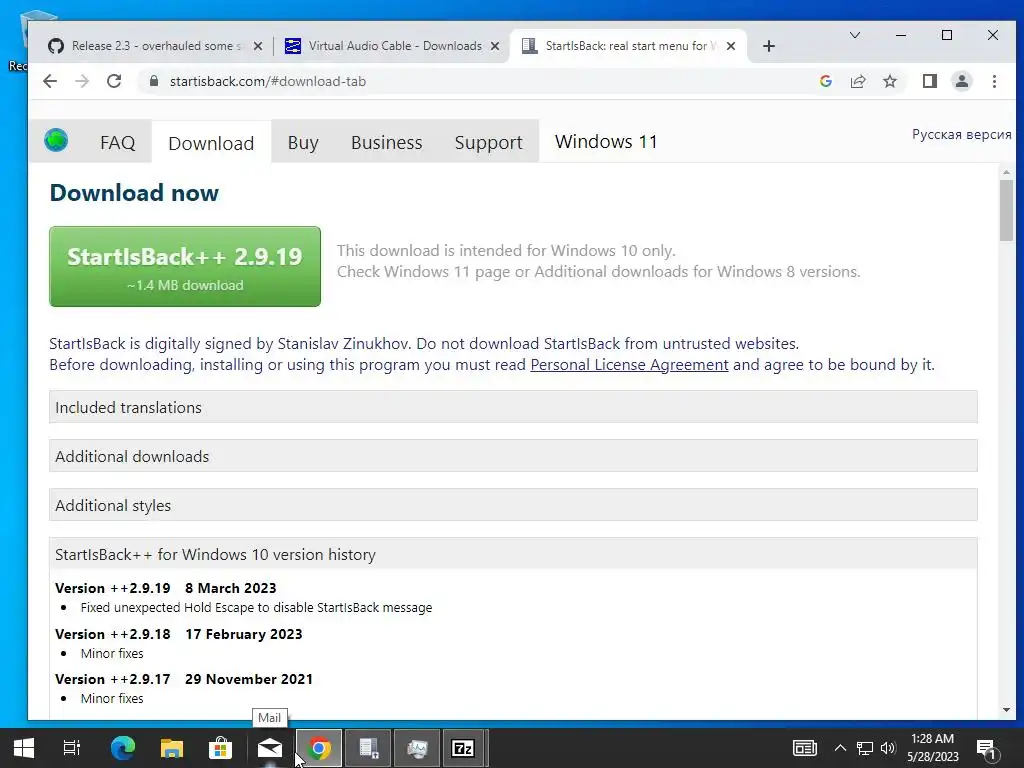
Task: Click the News and interests taskbar icon
Action: [805, 748]
